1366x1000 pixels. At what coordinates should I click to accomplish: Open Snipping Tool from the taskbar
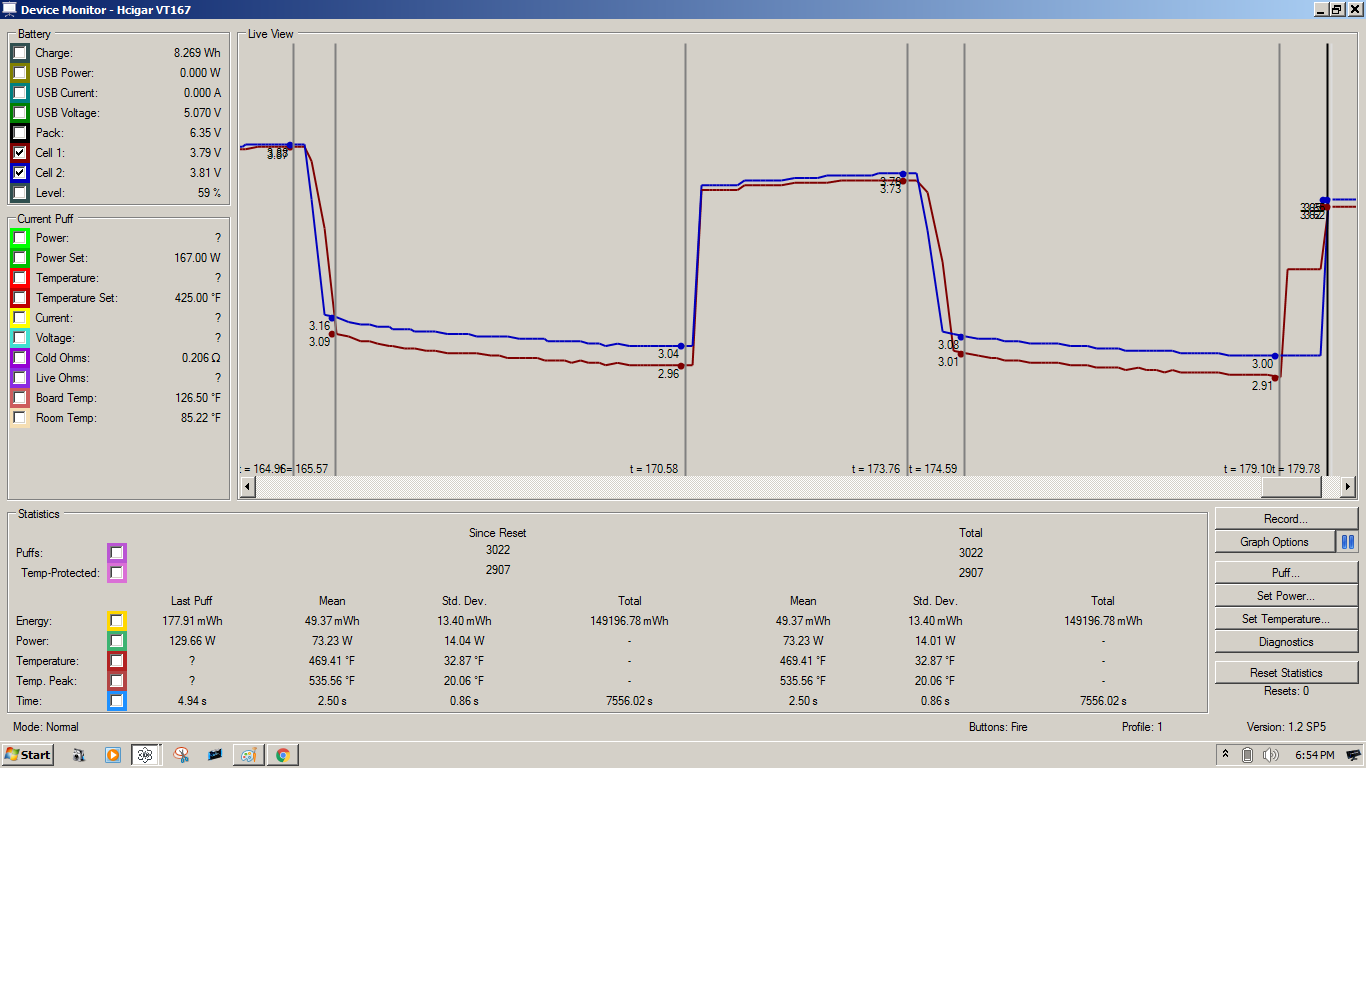(181, 755)
